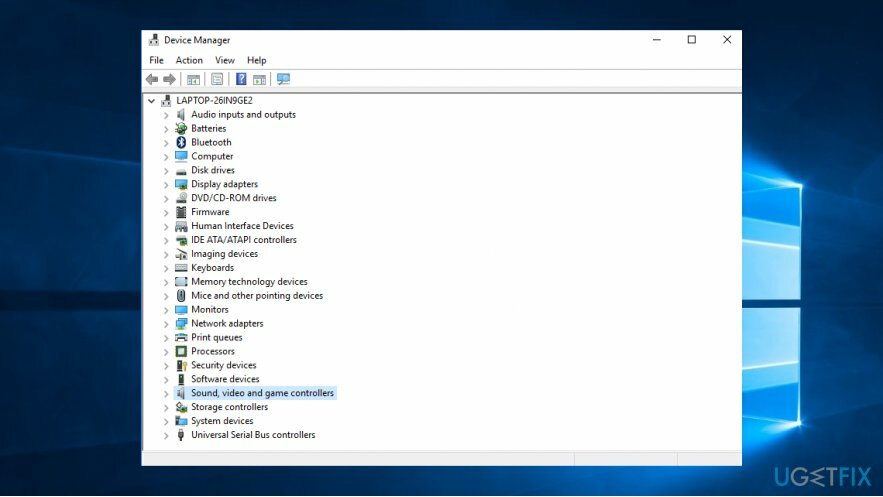Screen dimensions: 883x497
Task: Click the Back arrow in the toolbar
Action: [x=152, y=79]
